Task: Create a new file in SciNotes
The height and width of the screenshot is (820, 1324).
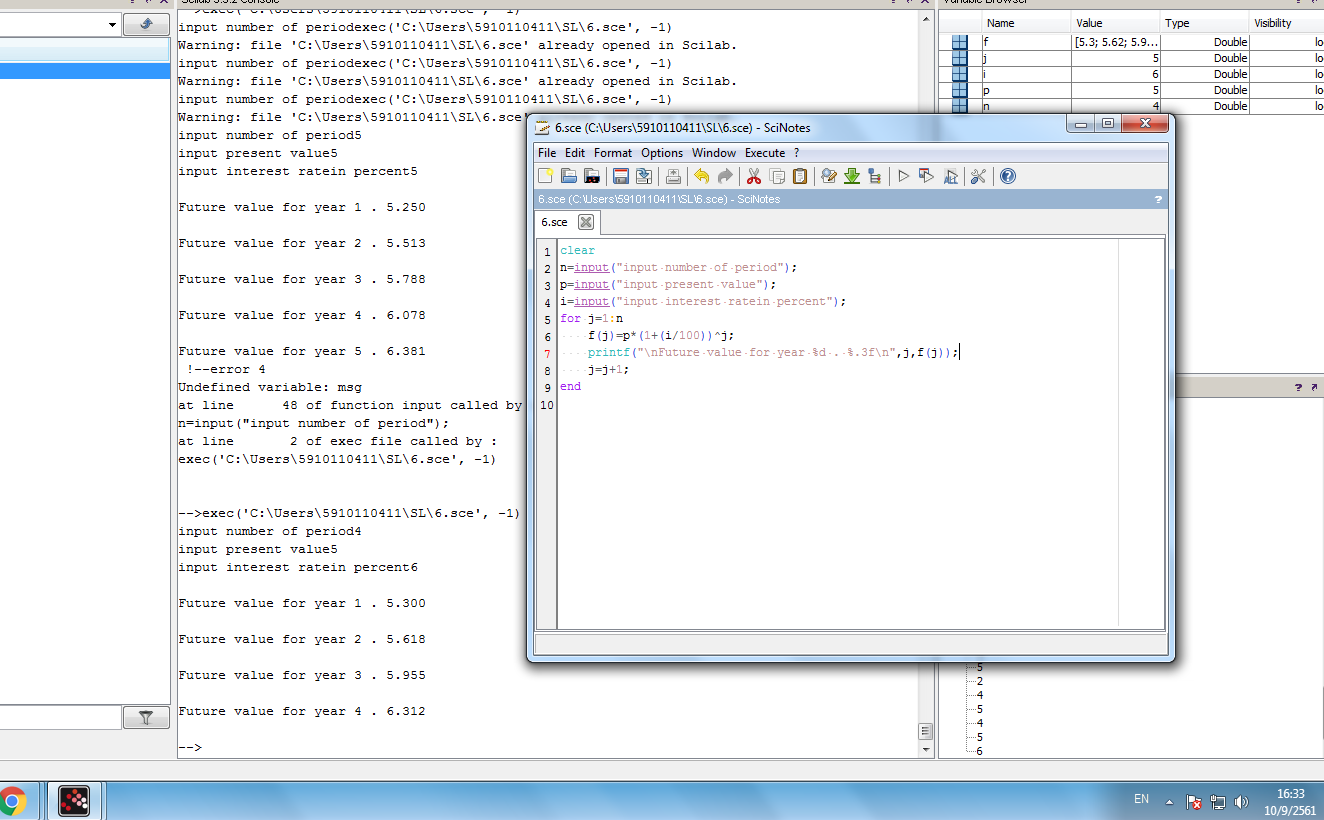Action: click(x=545, y=176)
